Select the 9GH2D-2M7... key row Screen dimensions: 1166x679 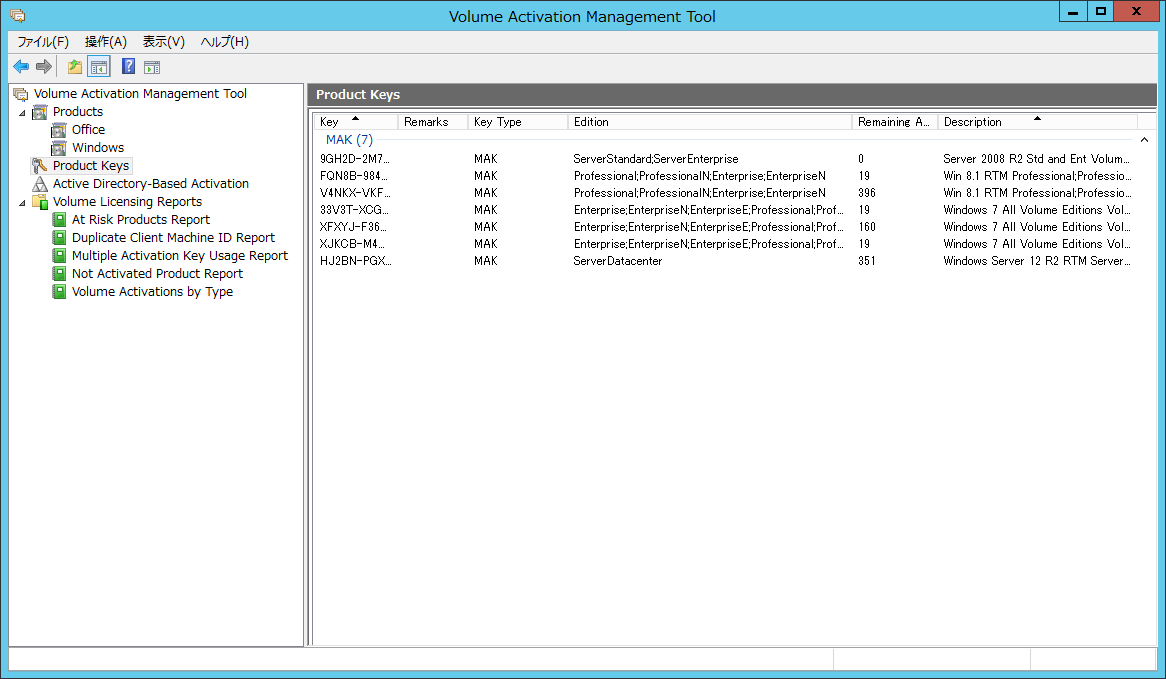tap(725, 159)
